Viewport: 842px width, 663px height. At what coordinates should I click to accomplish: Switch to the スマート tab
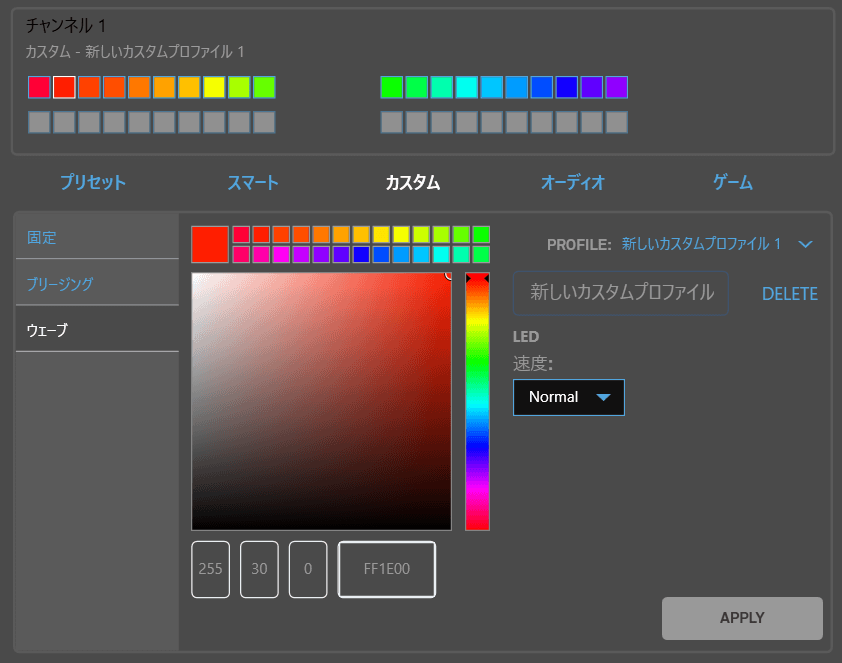(x=253, y=183)
